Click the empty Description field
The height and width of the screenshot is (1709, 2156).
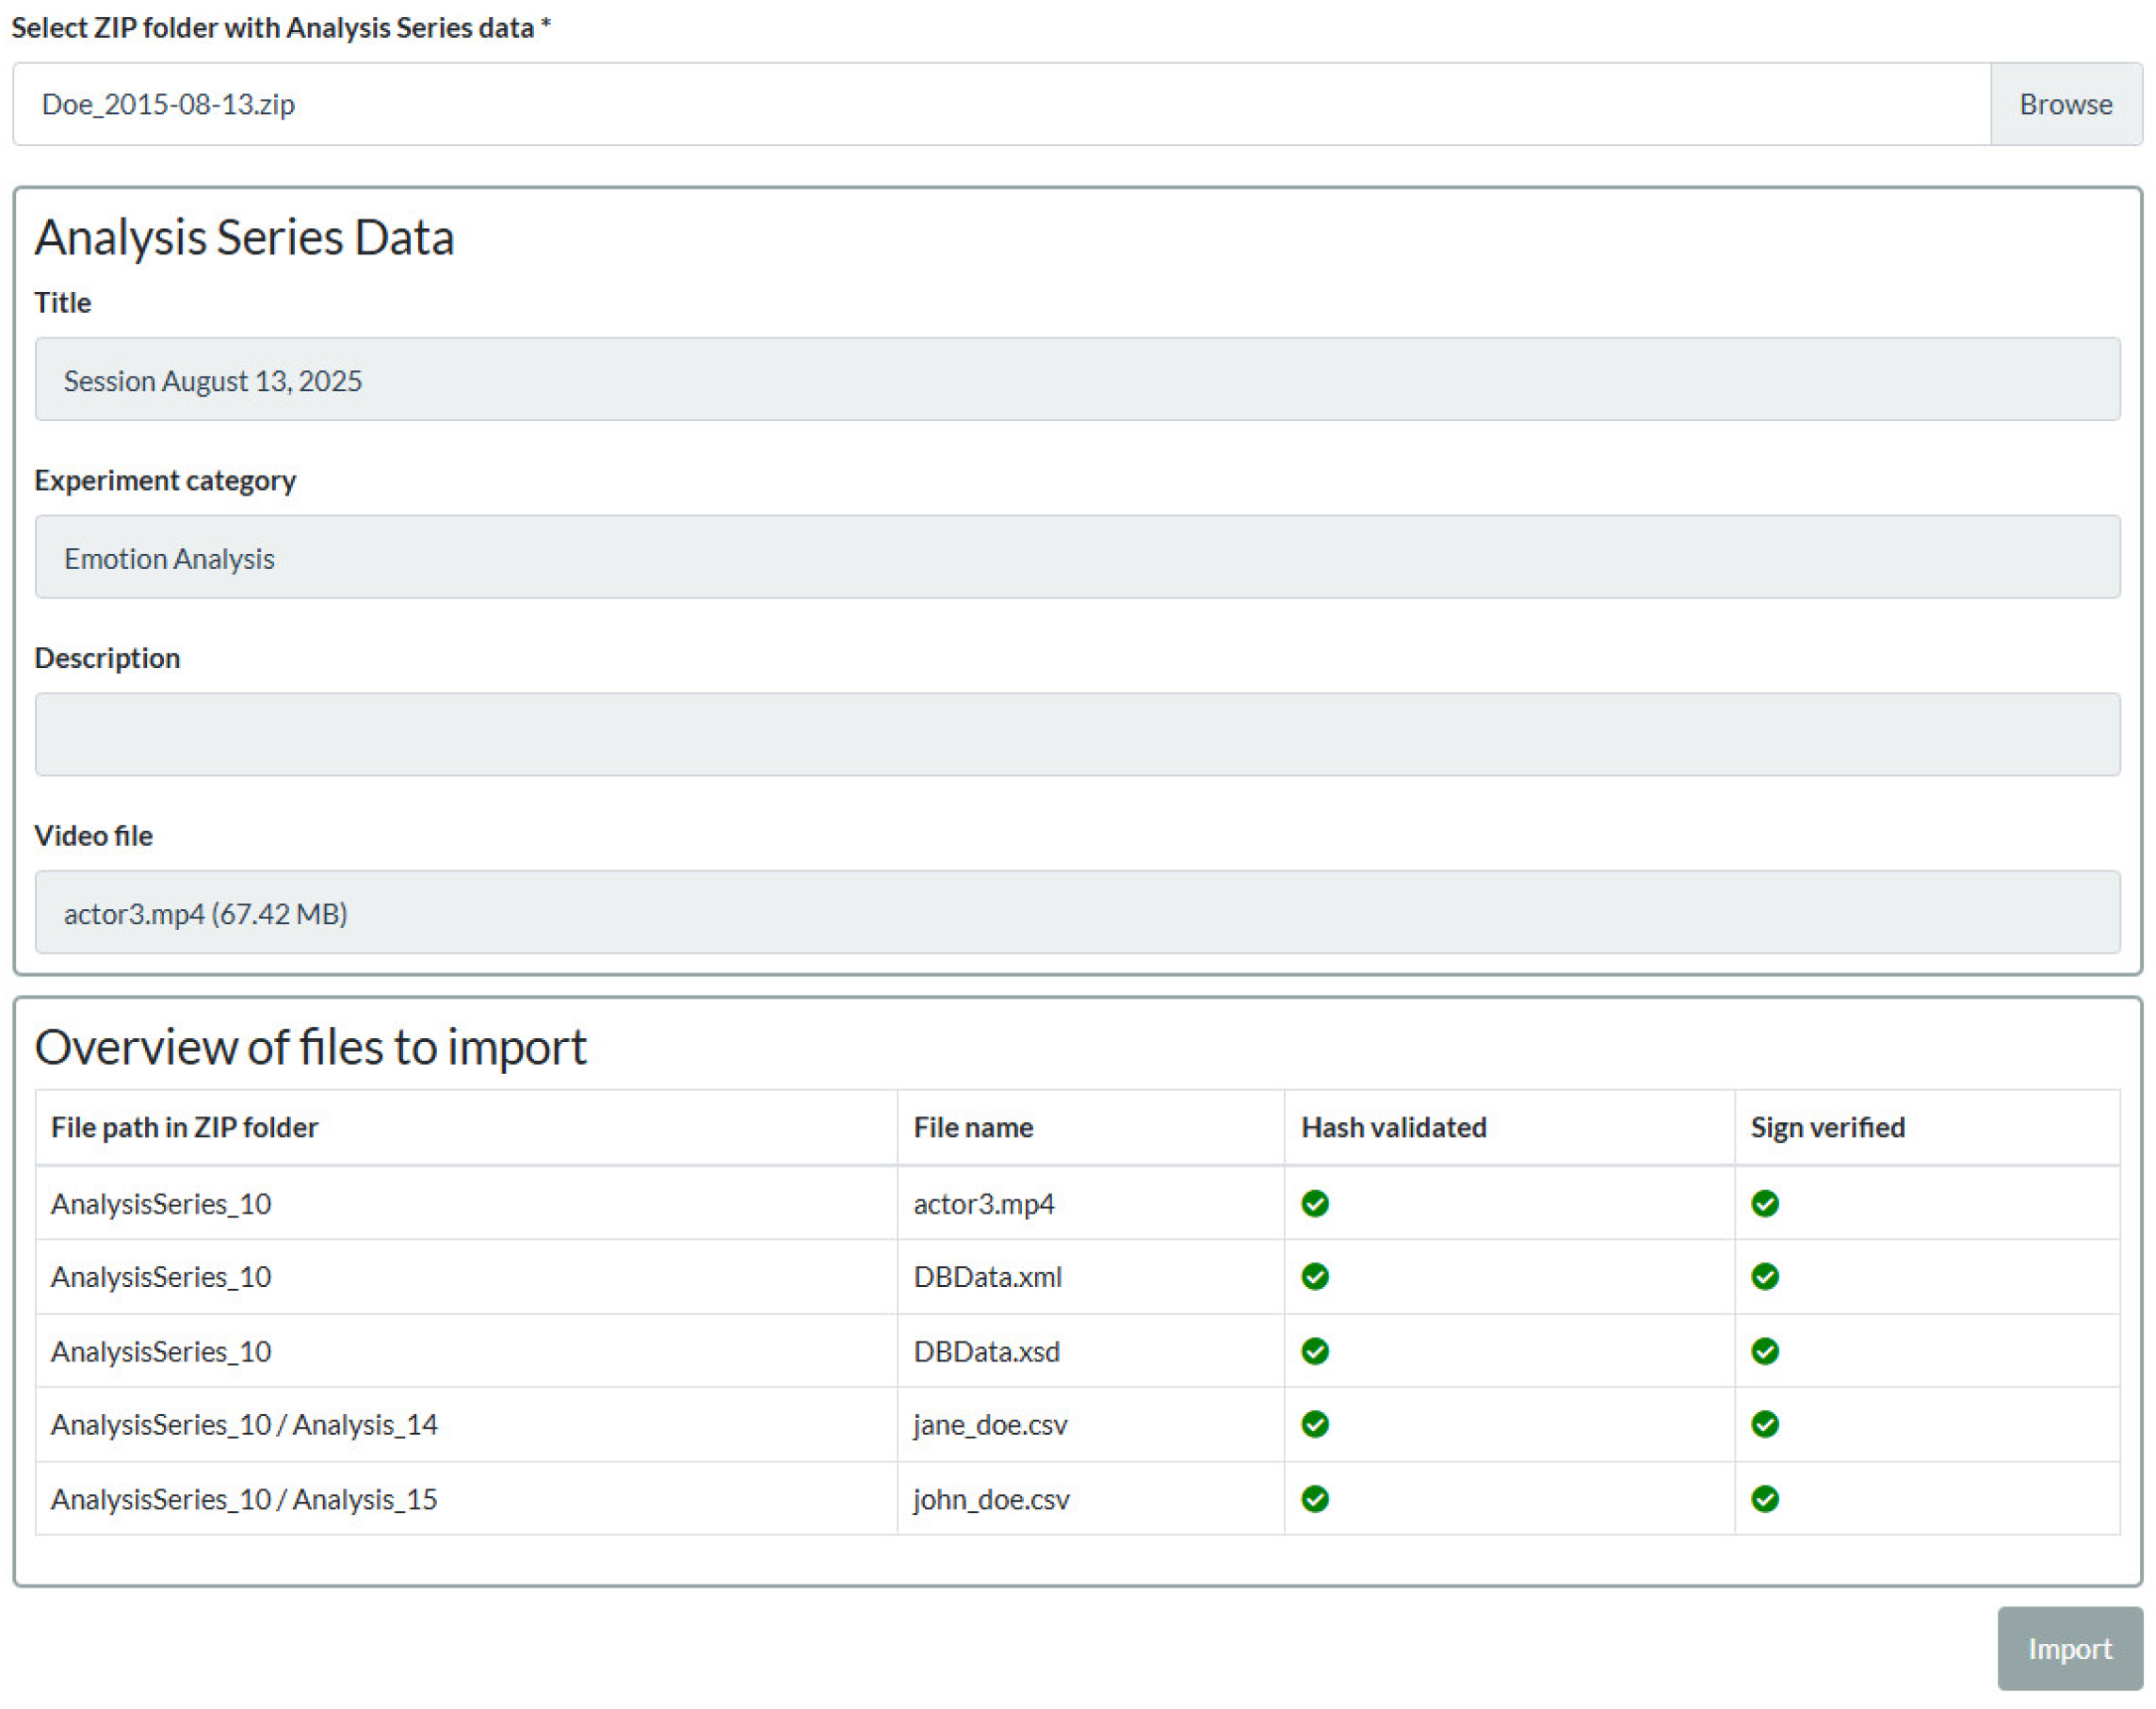pos(1077,735)
